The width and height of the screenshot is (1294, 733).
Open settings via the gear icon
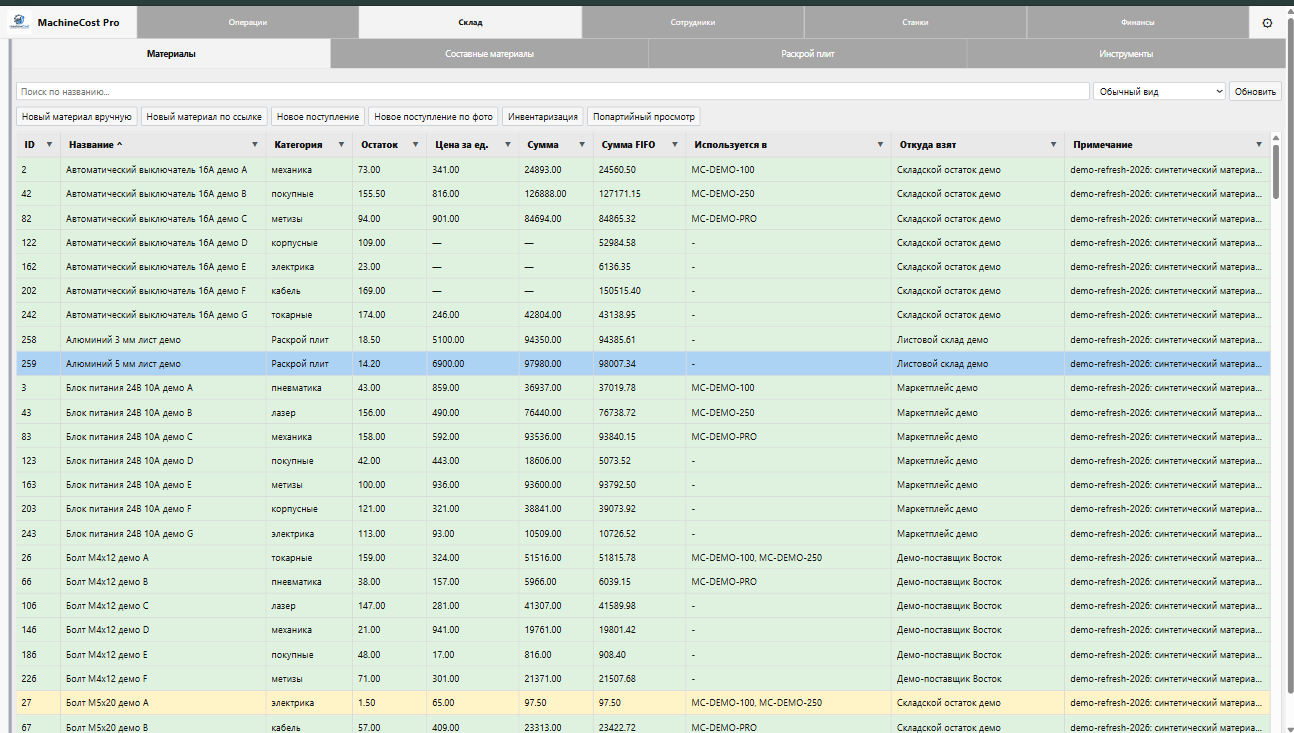(1267, 22)
